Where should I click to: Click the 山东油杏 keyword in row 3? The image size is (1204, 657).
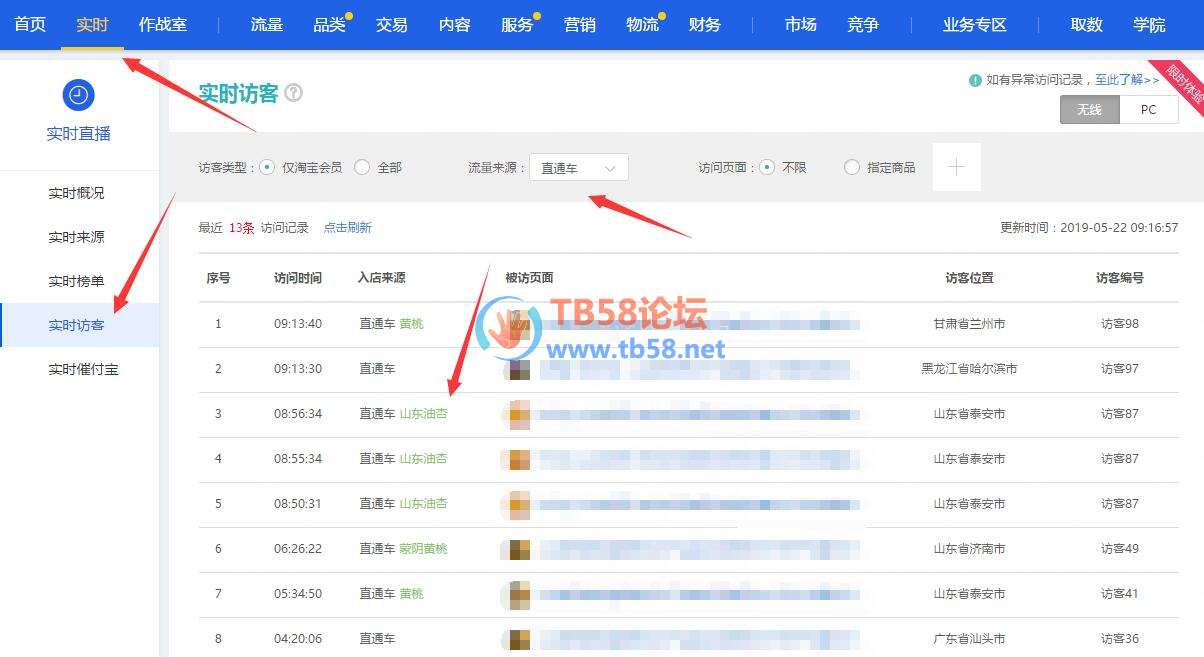[x=424, y=414]
